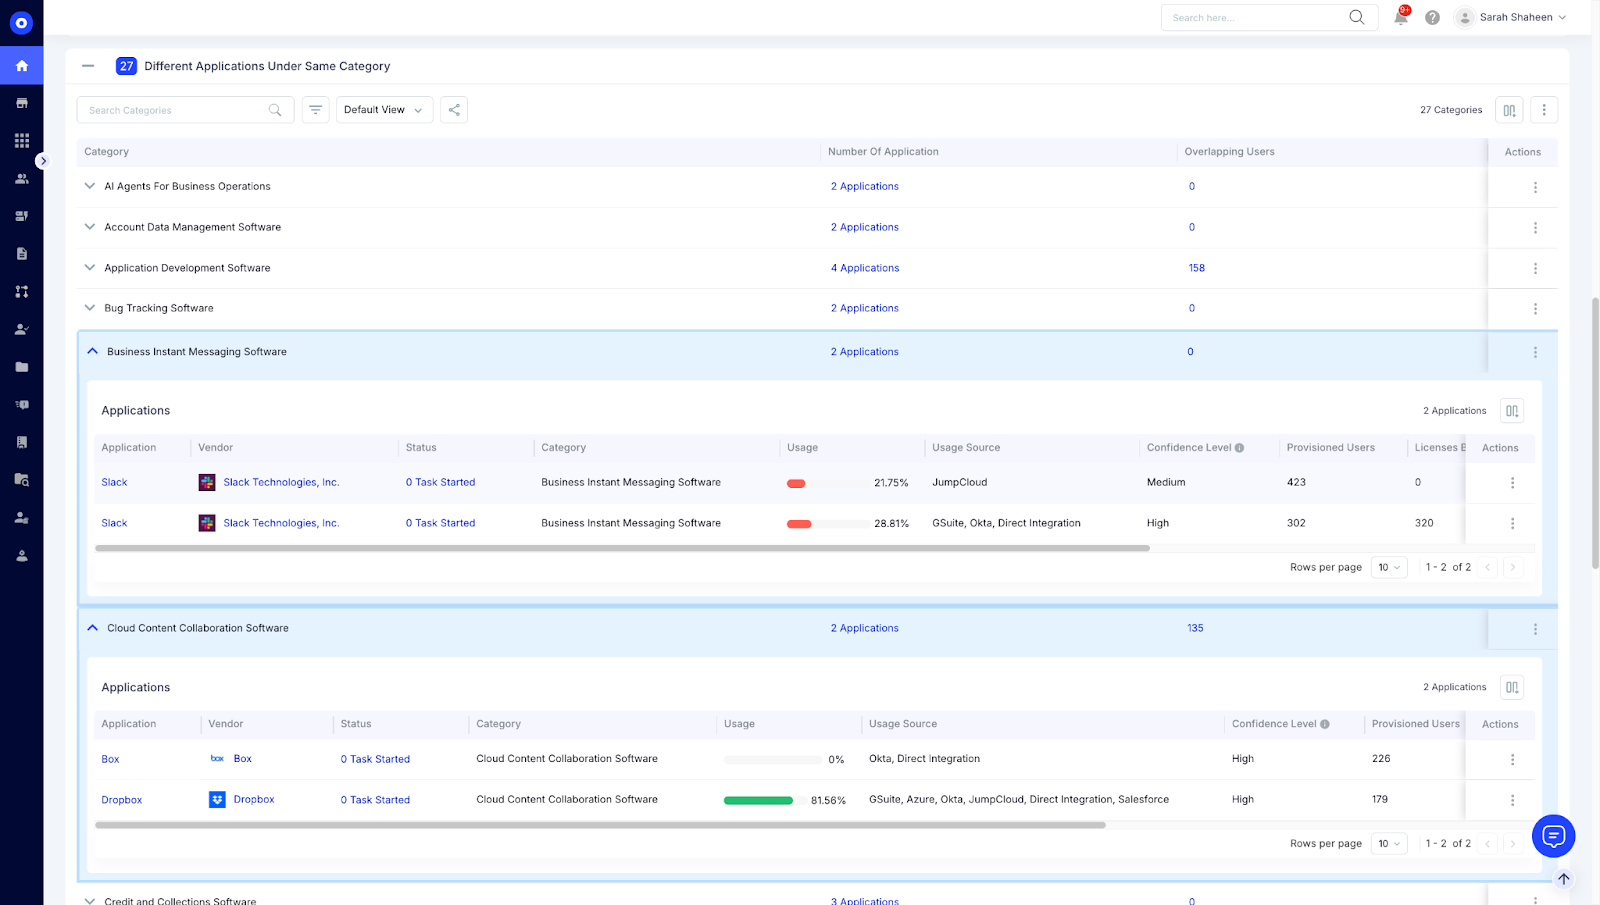Open the Default View dropdown
The width and height of the screenshot is (1600, 905).
[384, 110]
